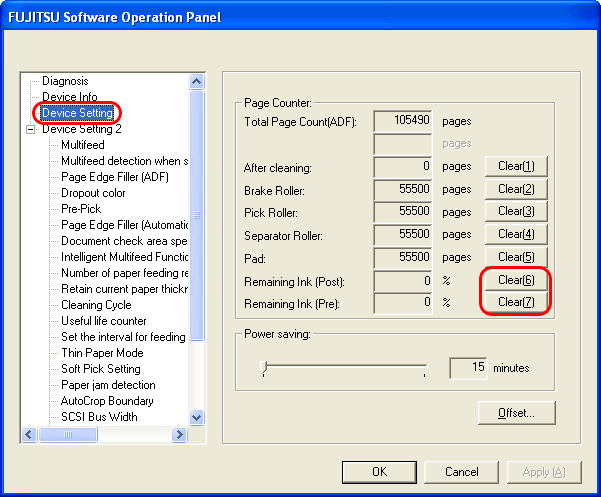Image resolution: width=601 pixels, height=497 pixels.
Task: Select Retain current paper thickness item
Action: [125, 289]
